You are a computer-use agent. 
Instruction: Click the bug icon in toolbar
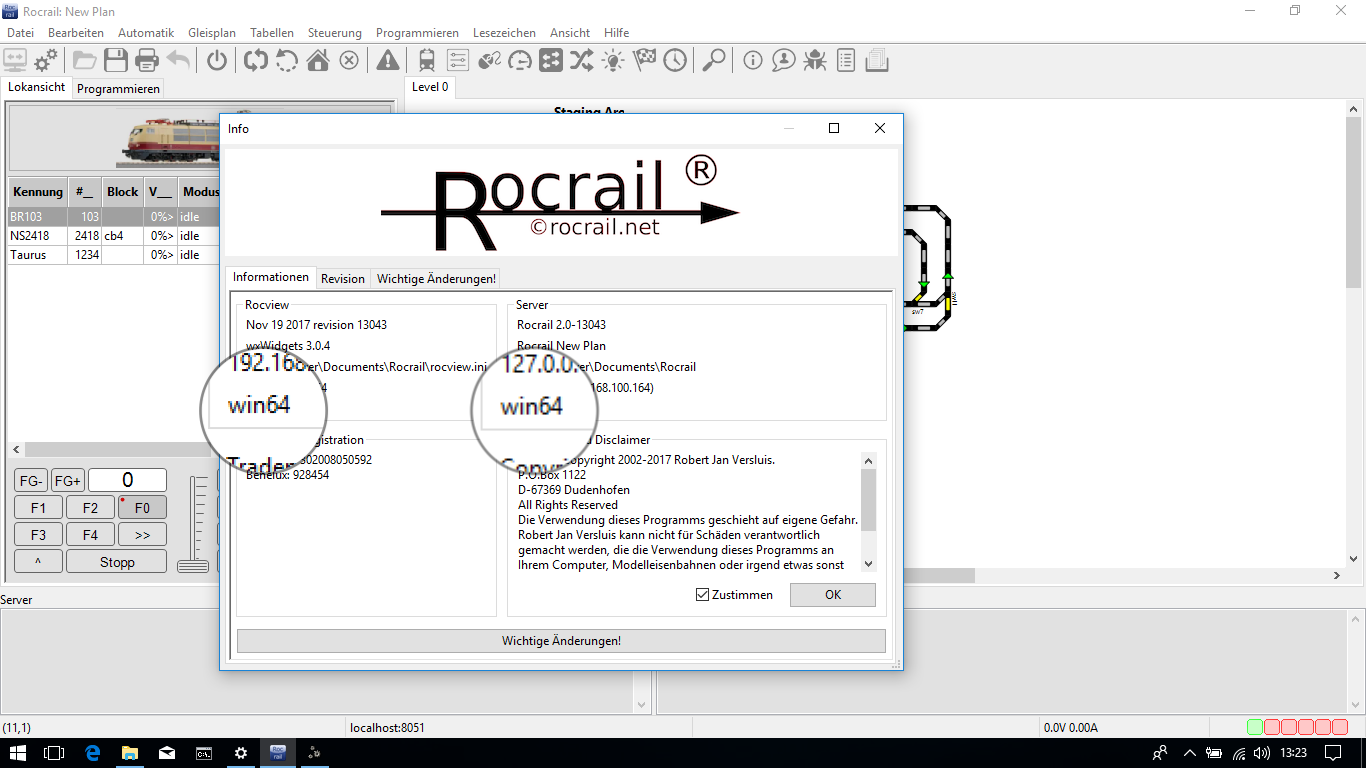pos(815,61)
